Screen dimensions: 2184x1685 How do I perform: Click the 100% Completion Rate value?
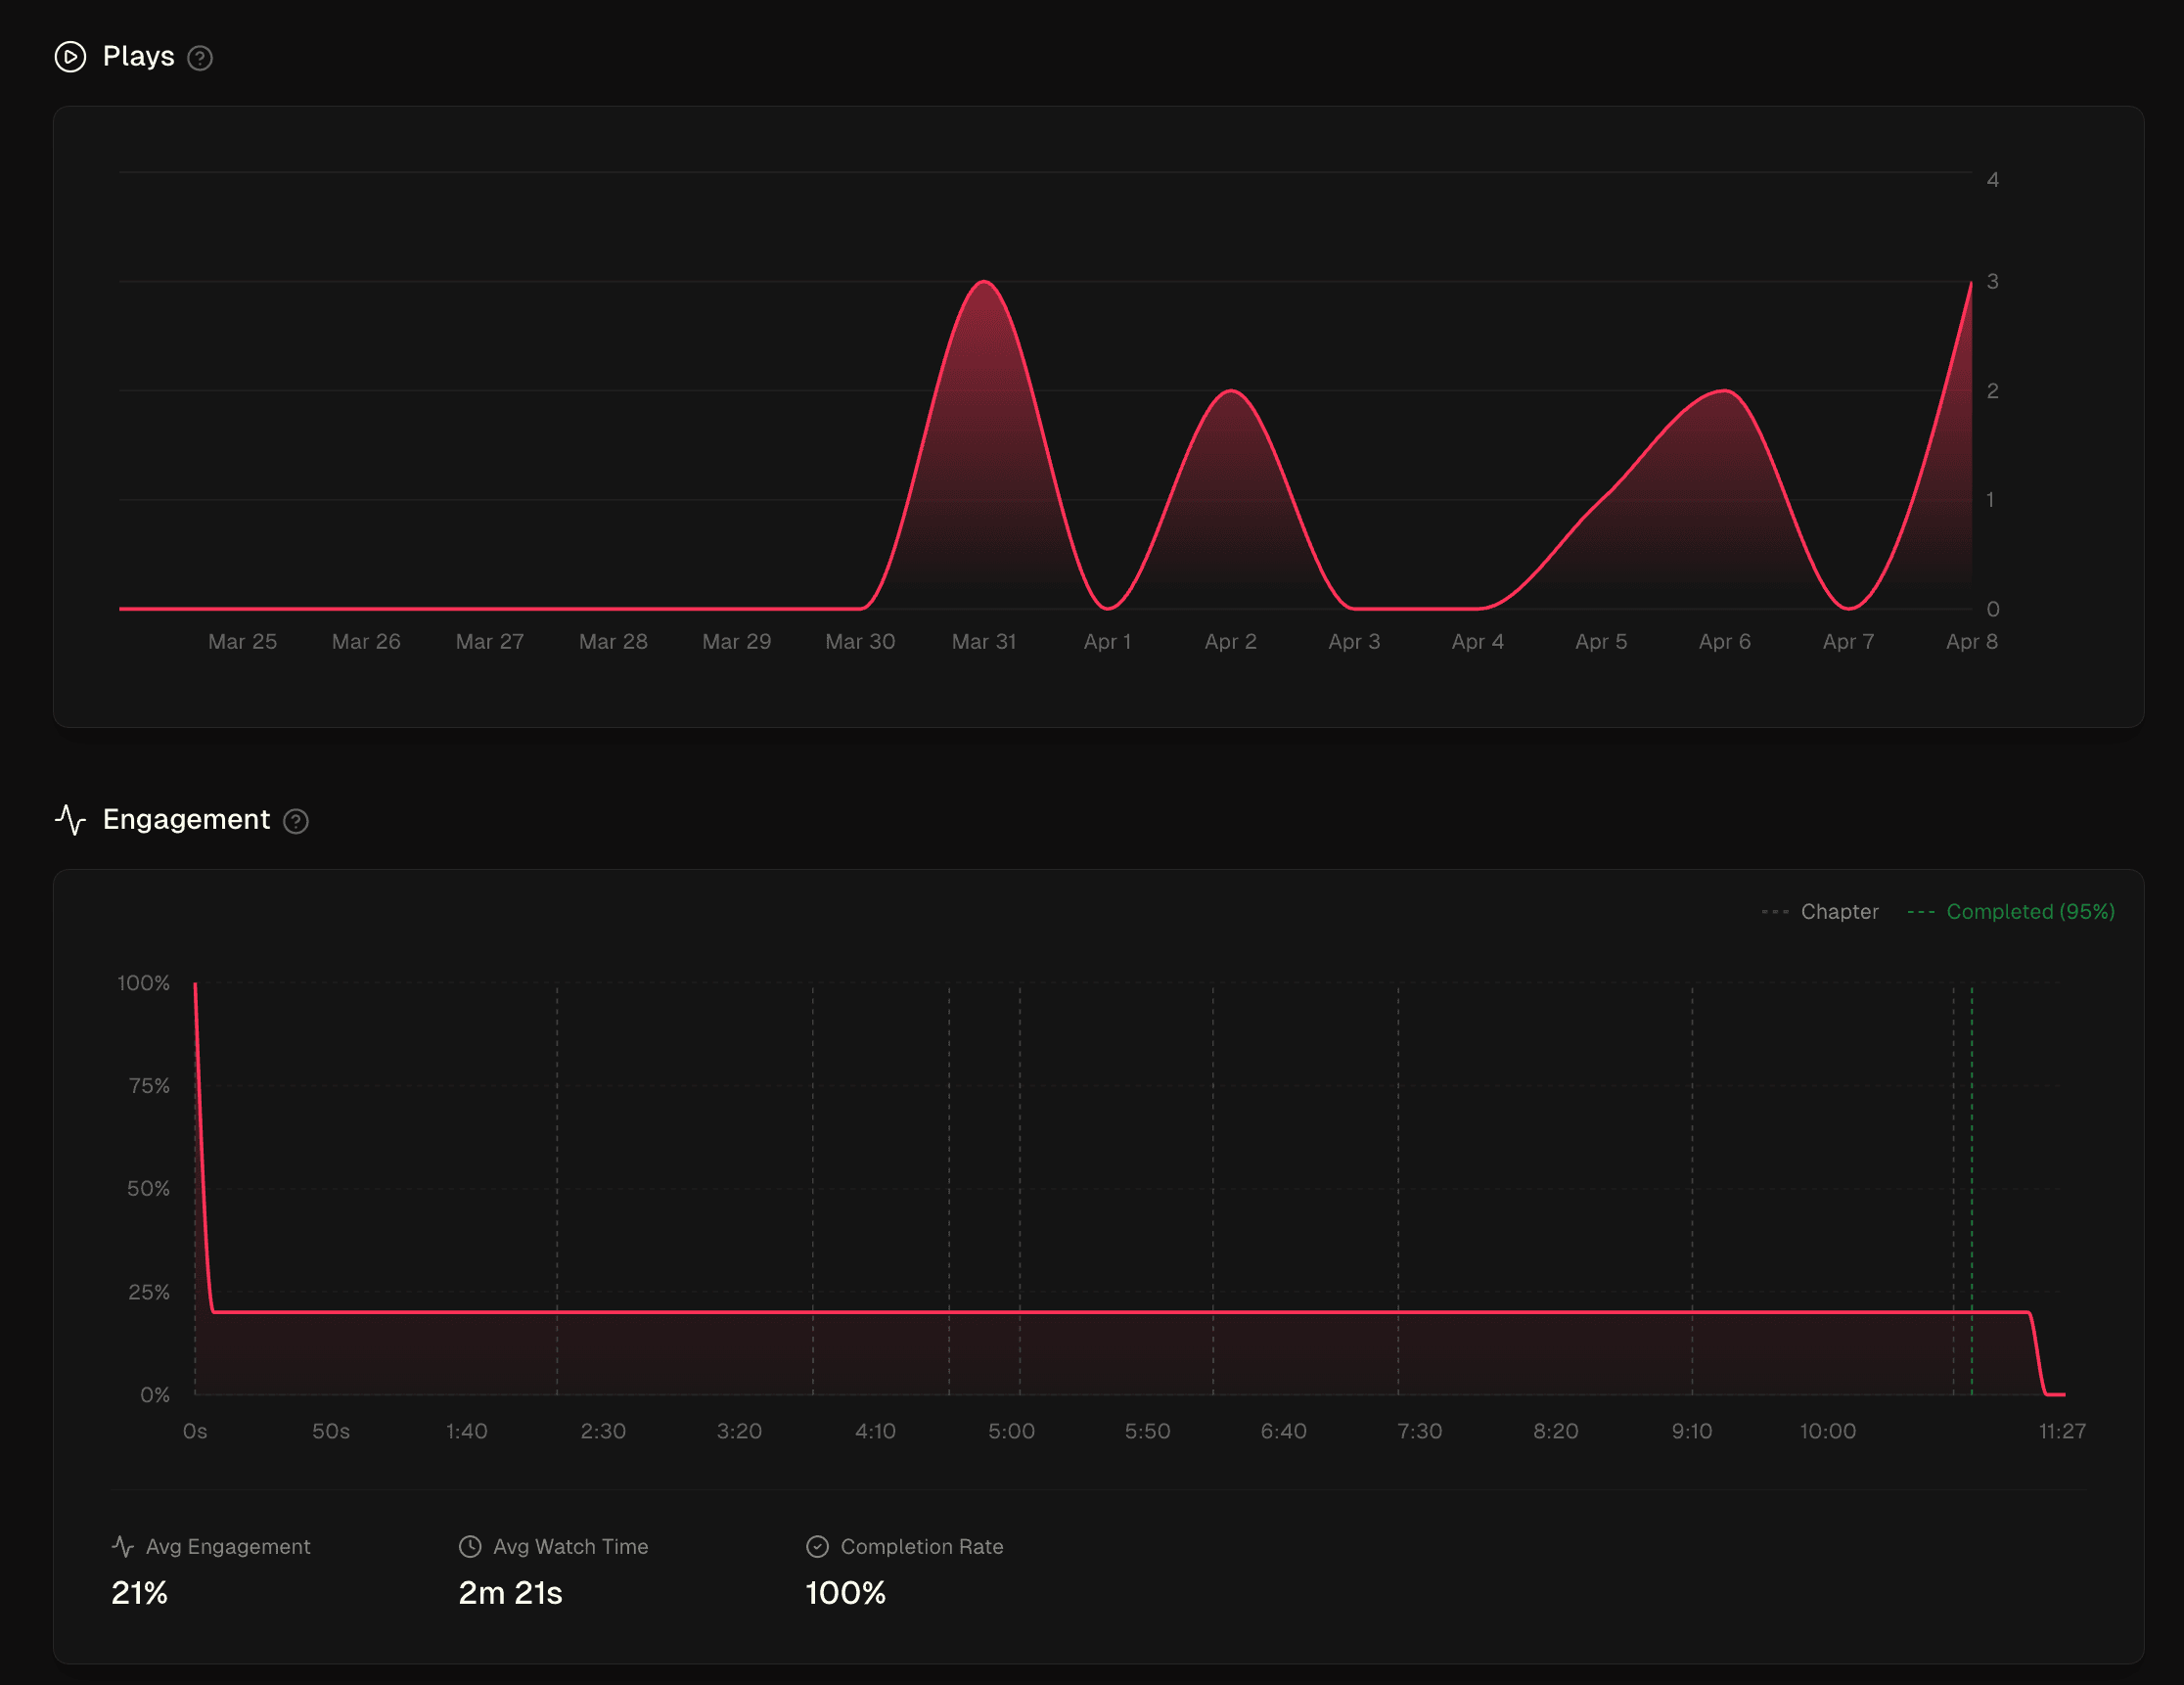tap(845, 1593)
